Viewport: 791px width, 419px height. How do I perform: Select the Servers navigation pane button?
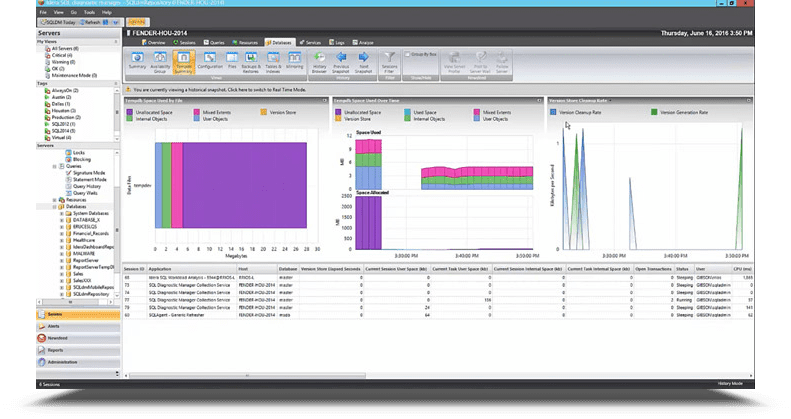pyautogui.click(x=78, y=315)
